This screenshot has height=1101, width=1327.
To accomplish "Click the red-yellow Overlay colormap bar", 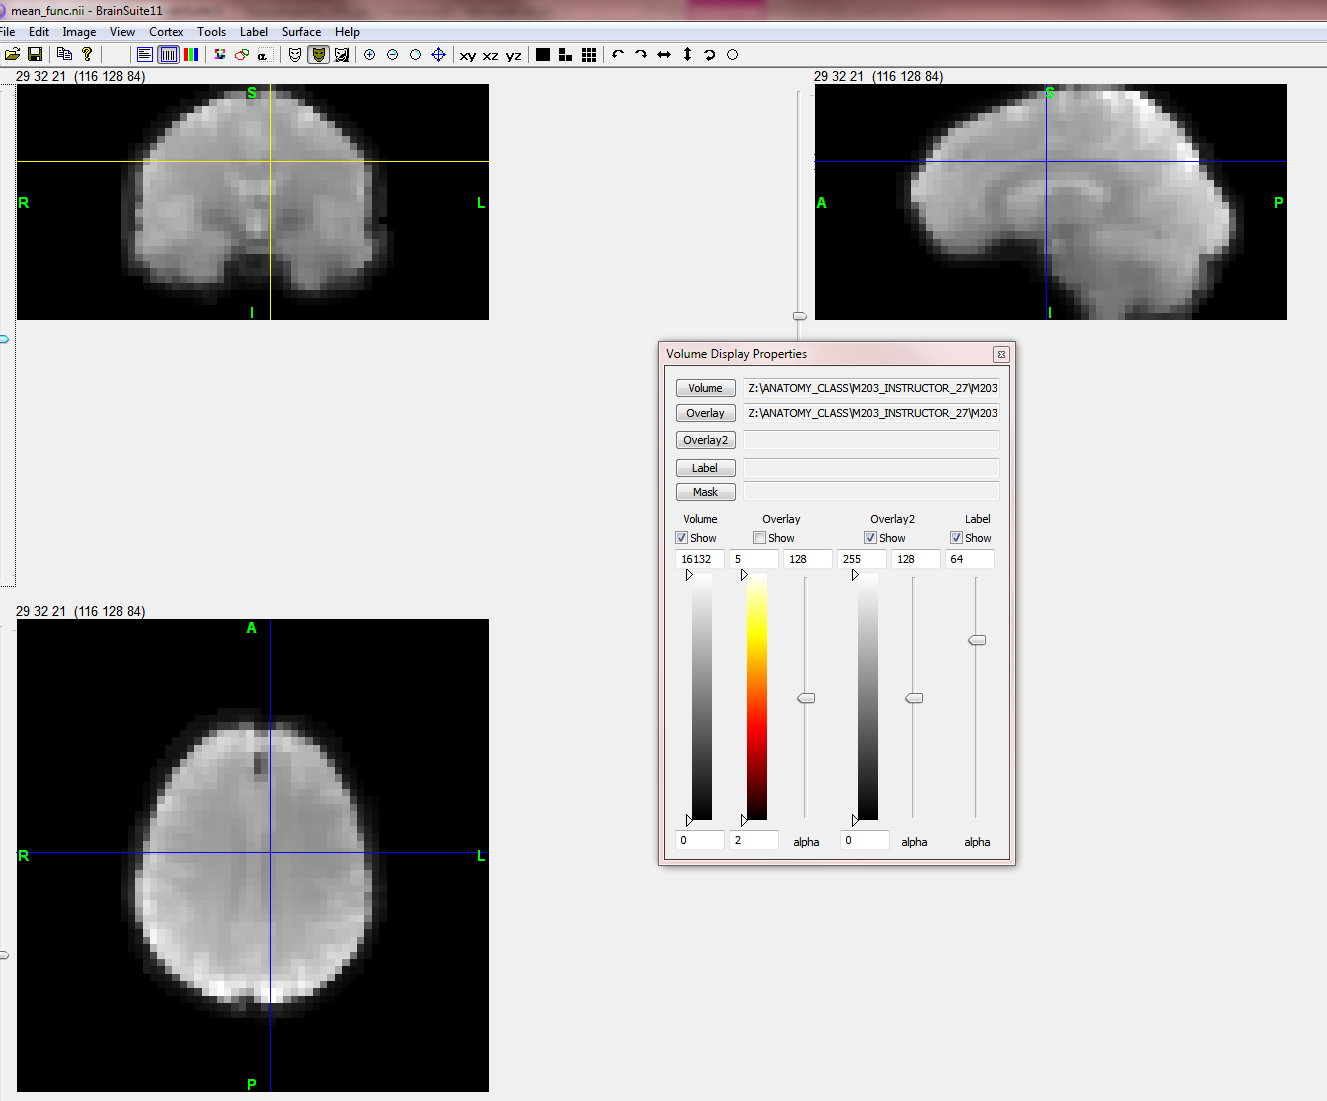I will (x=757, y=698).
